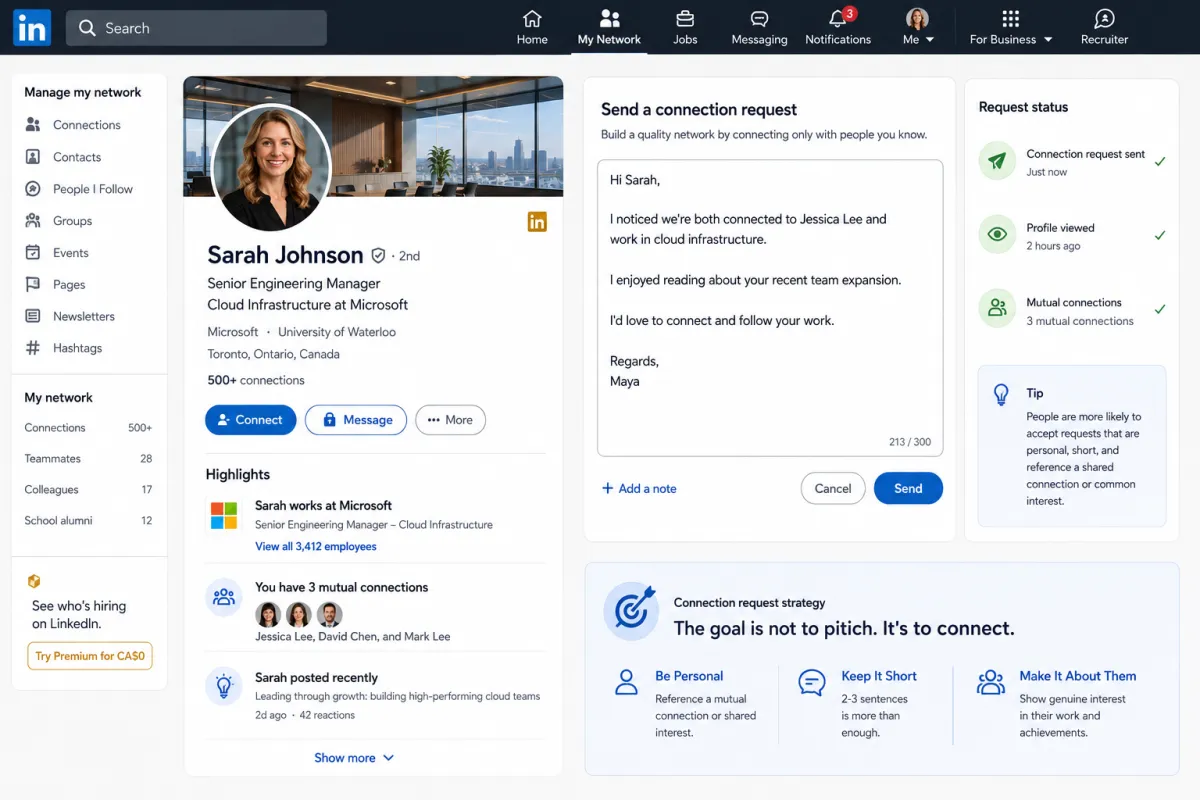Click the Keep It Short chat icon
The image size is (1200, 800).
pyautogui.click(x=812, y=683)
